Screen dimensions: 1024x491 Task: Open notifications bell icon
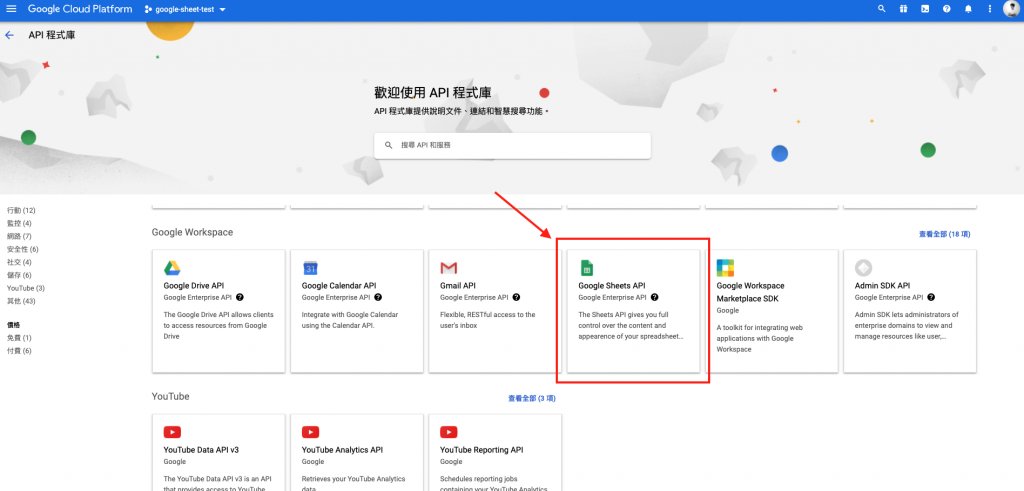[x=968, y=9]
